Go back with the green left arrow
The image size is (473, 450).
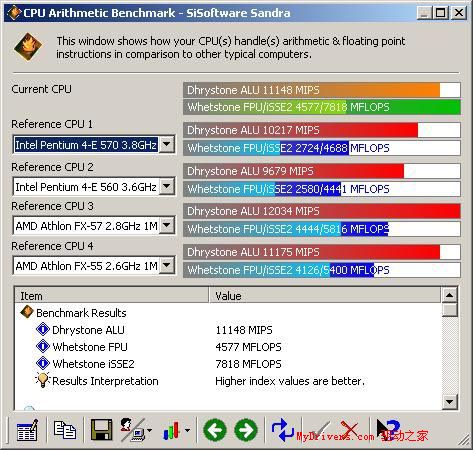[x=215, y=430]
